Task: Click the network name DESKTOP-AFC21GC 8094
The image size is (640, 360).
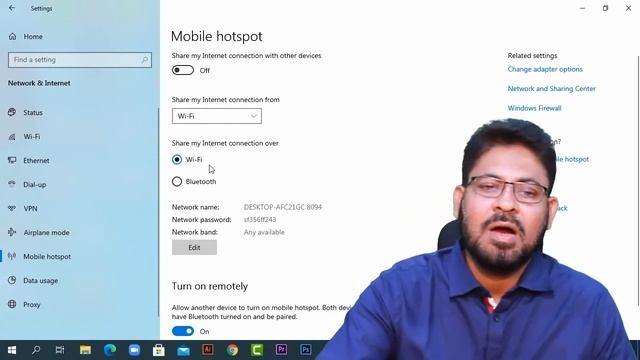Action: coord(283,207)
